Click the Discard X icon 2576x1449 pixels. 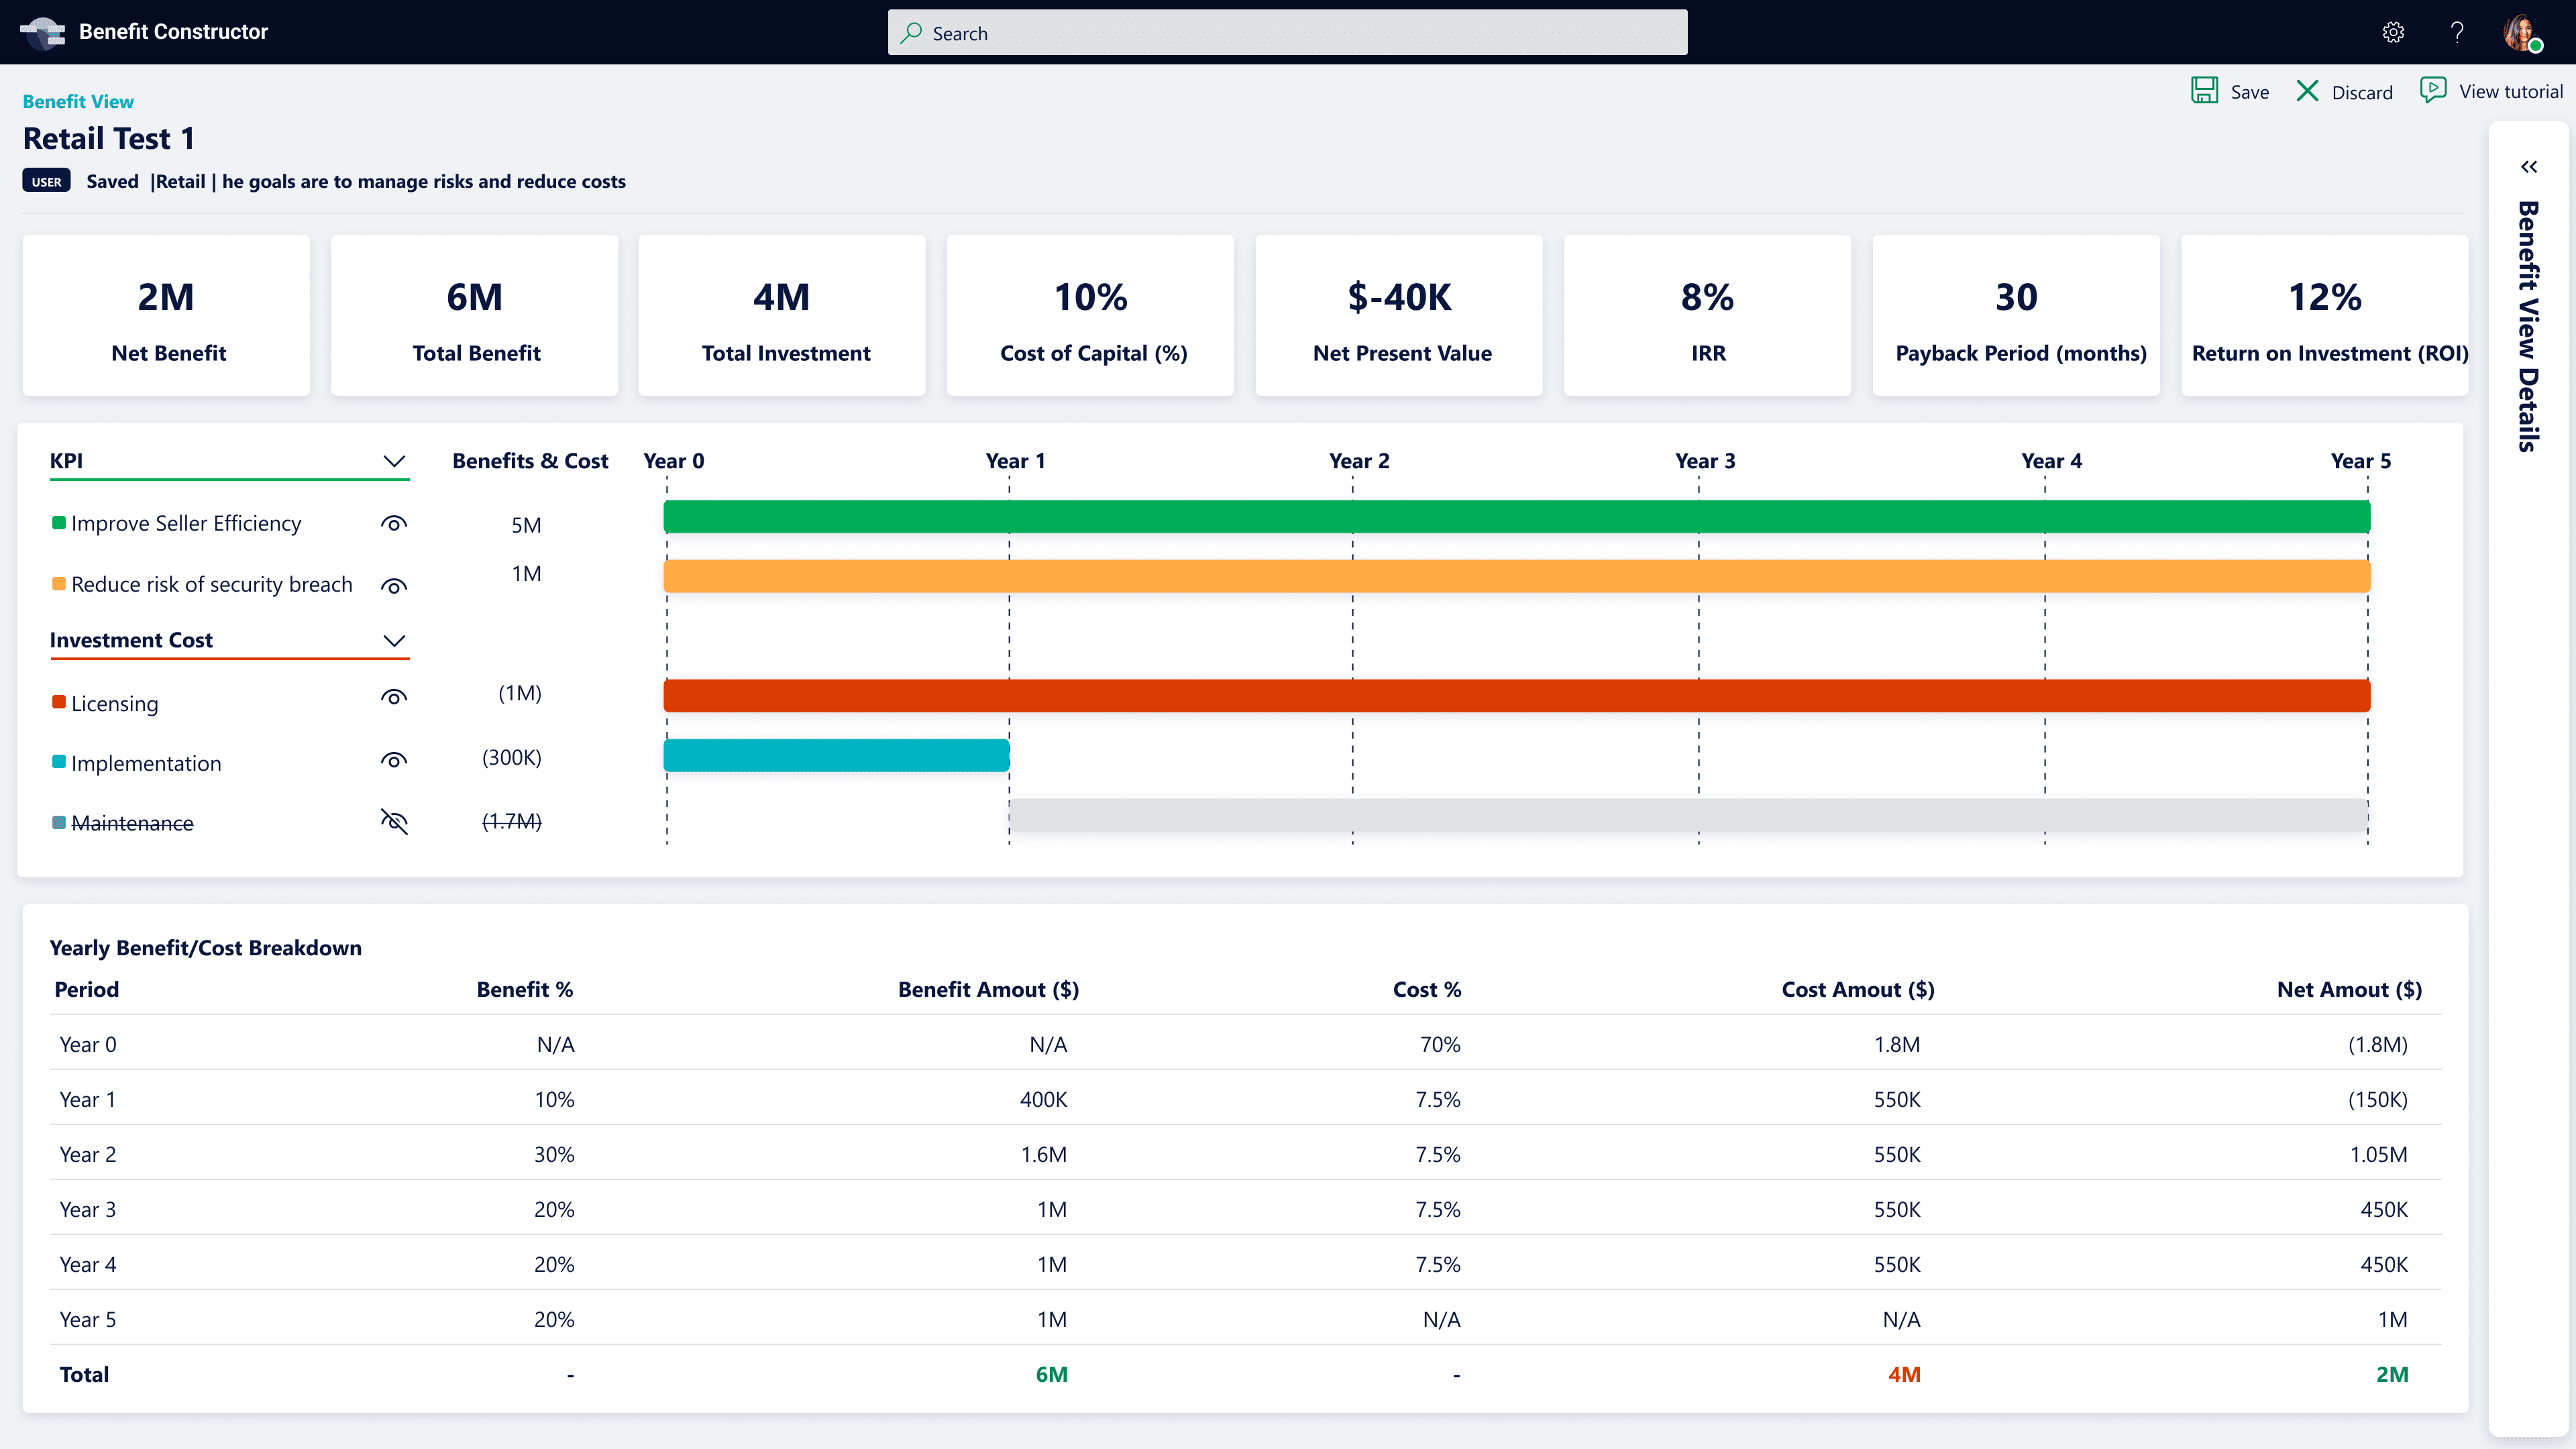coord(2306,91)
